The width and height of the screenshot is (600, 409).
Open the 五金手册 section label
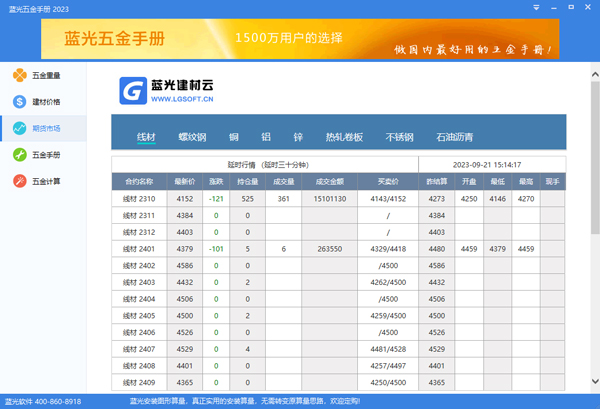click(x=46, y=155)
